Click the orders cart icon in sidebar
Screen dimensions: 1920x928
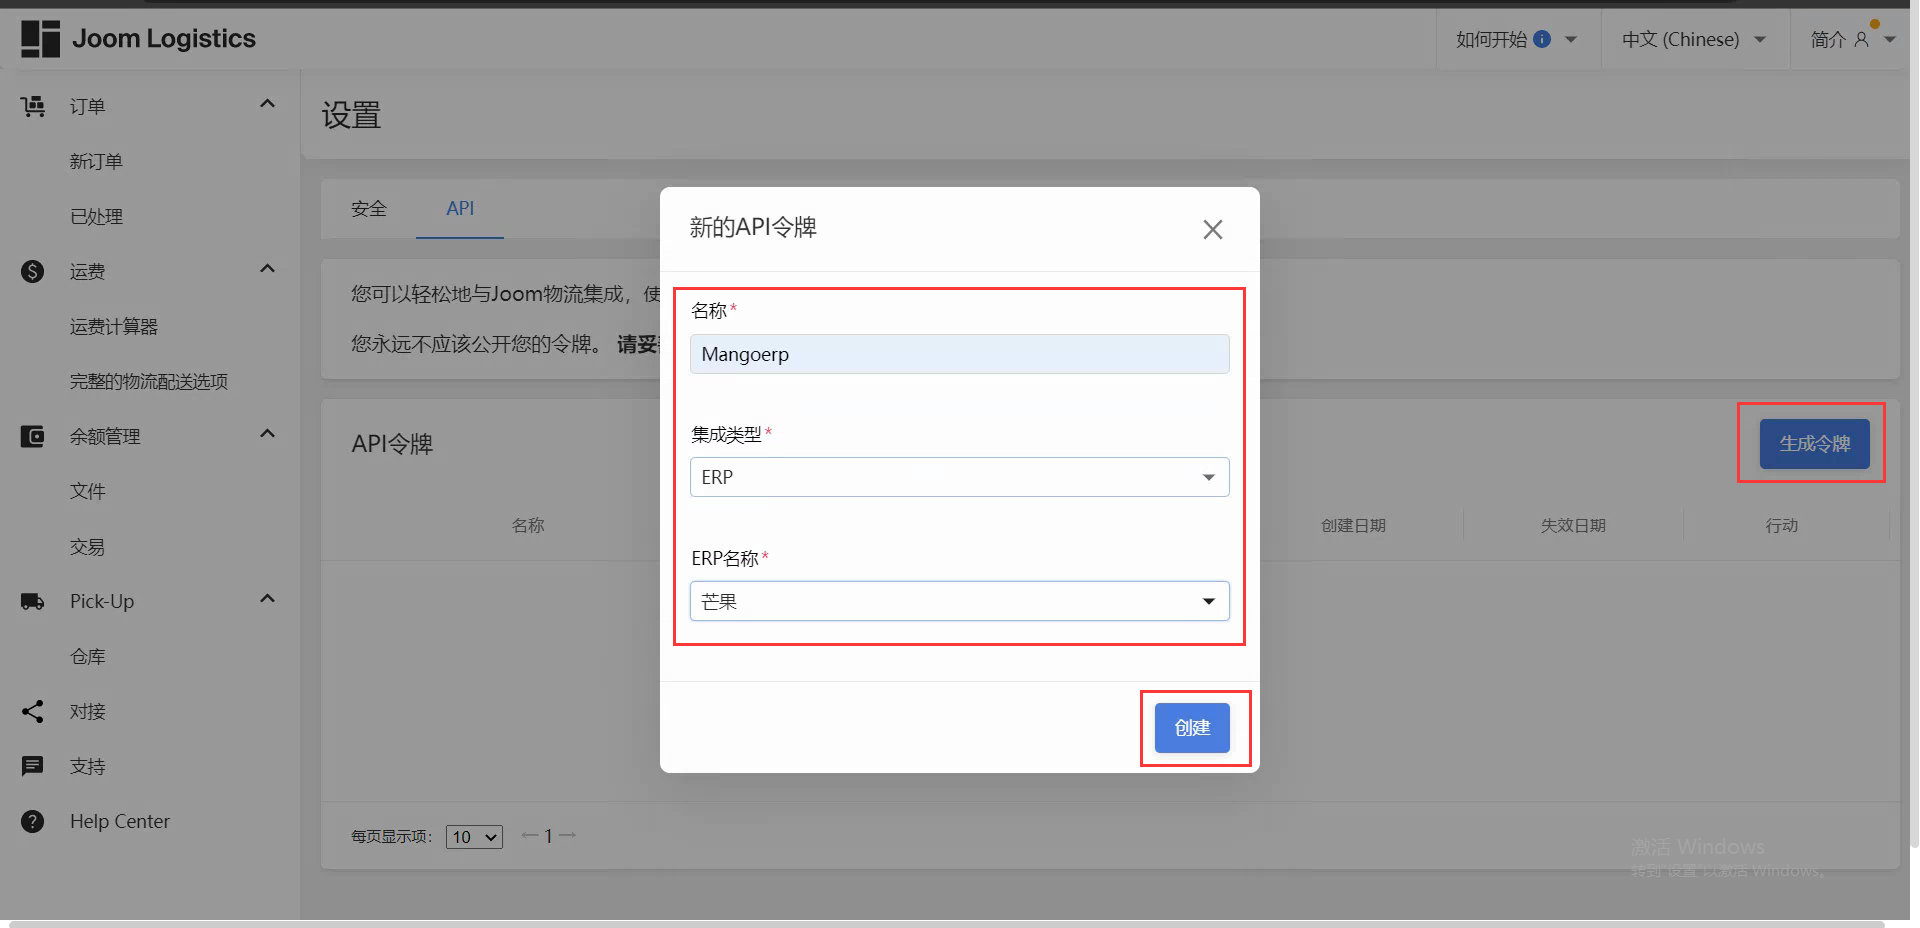point(33,106)
